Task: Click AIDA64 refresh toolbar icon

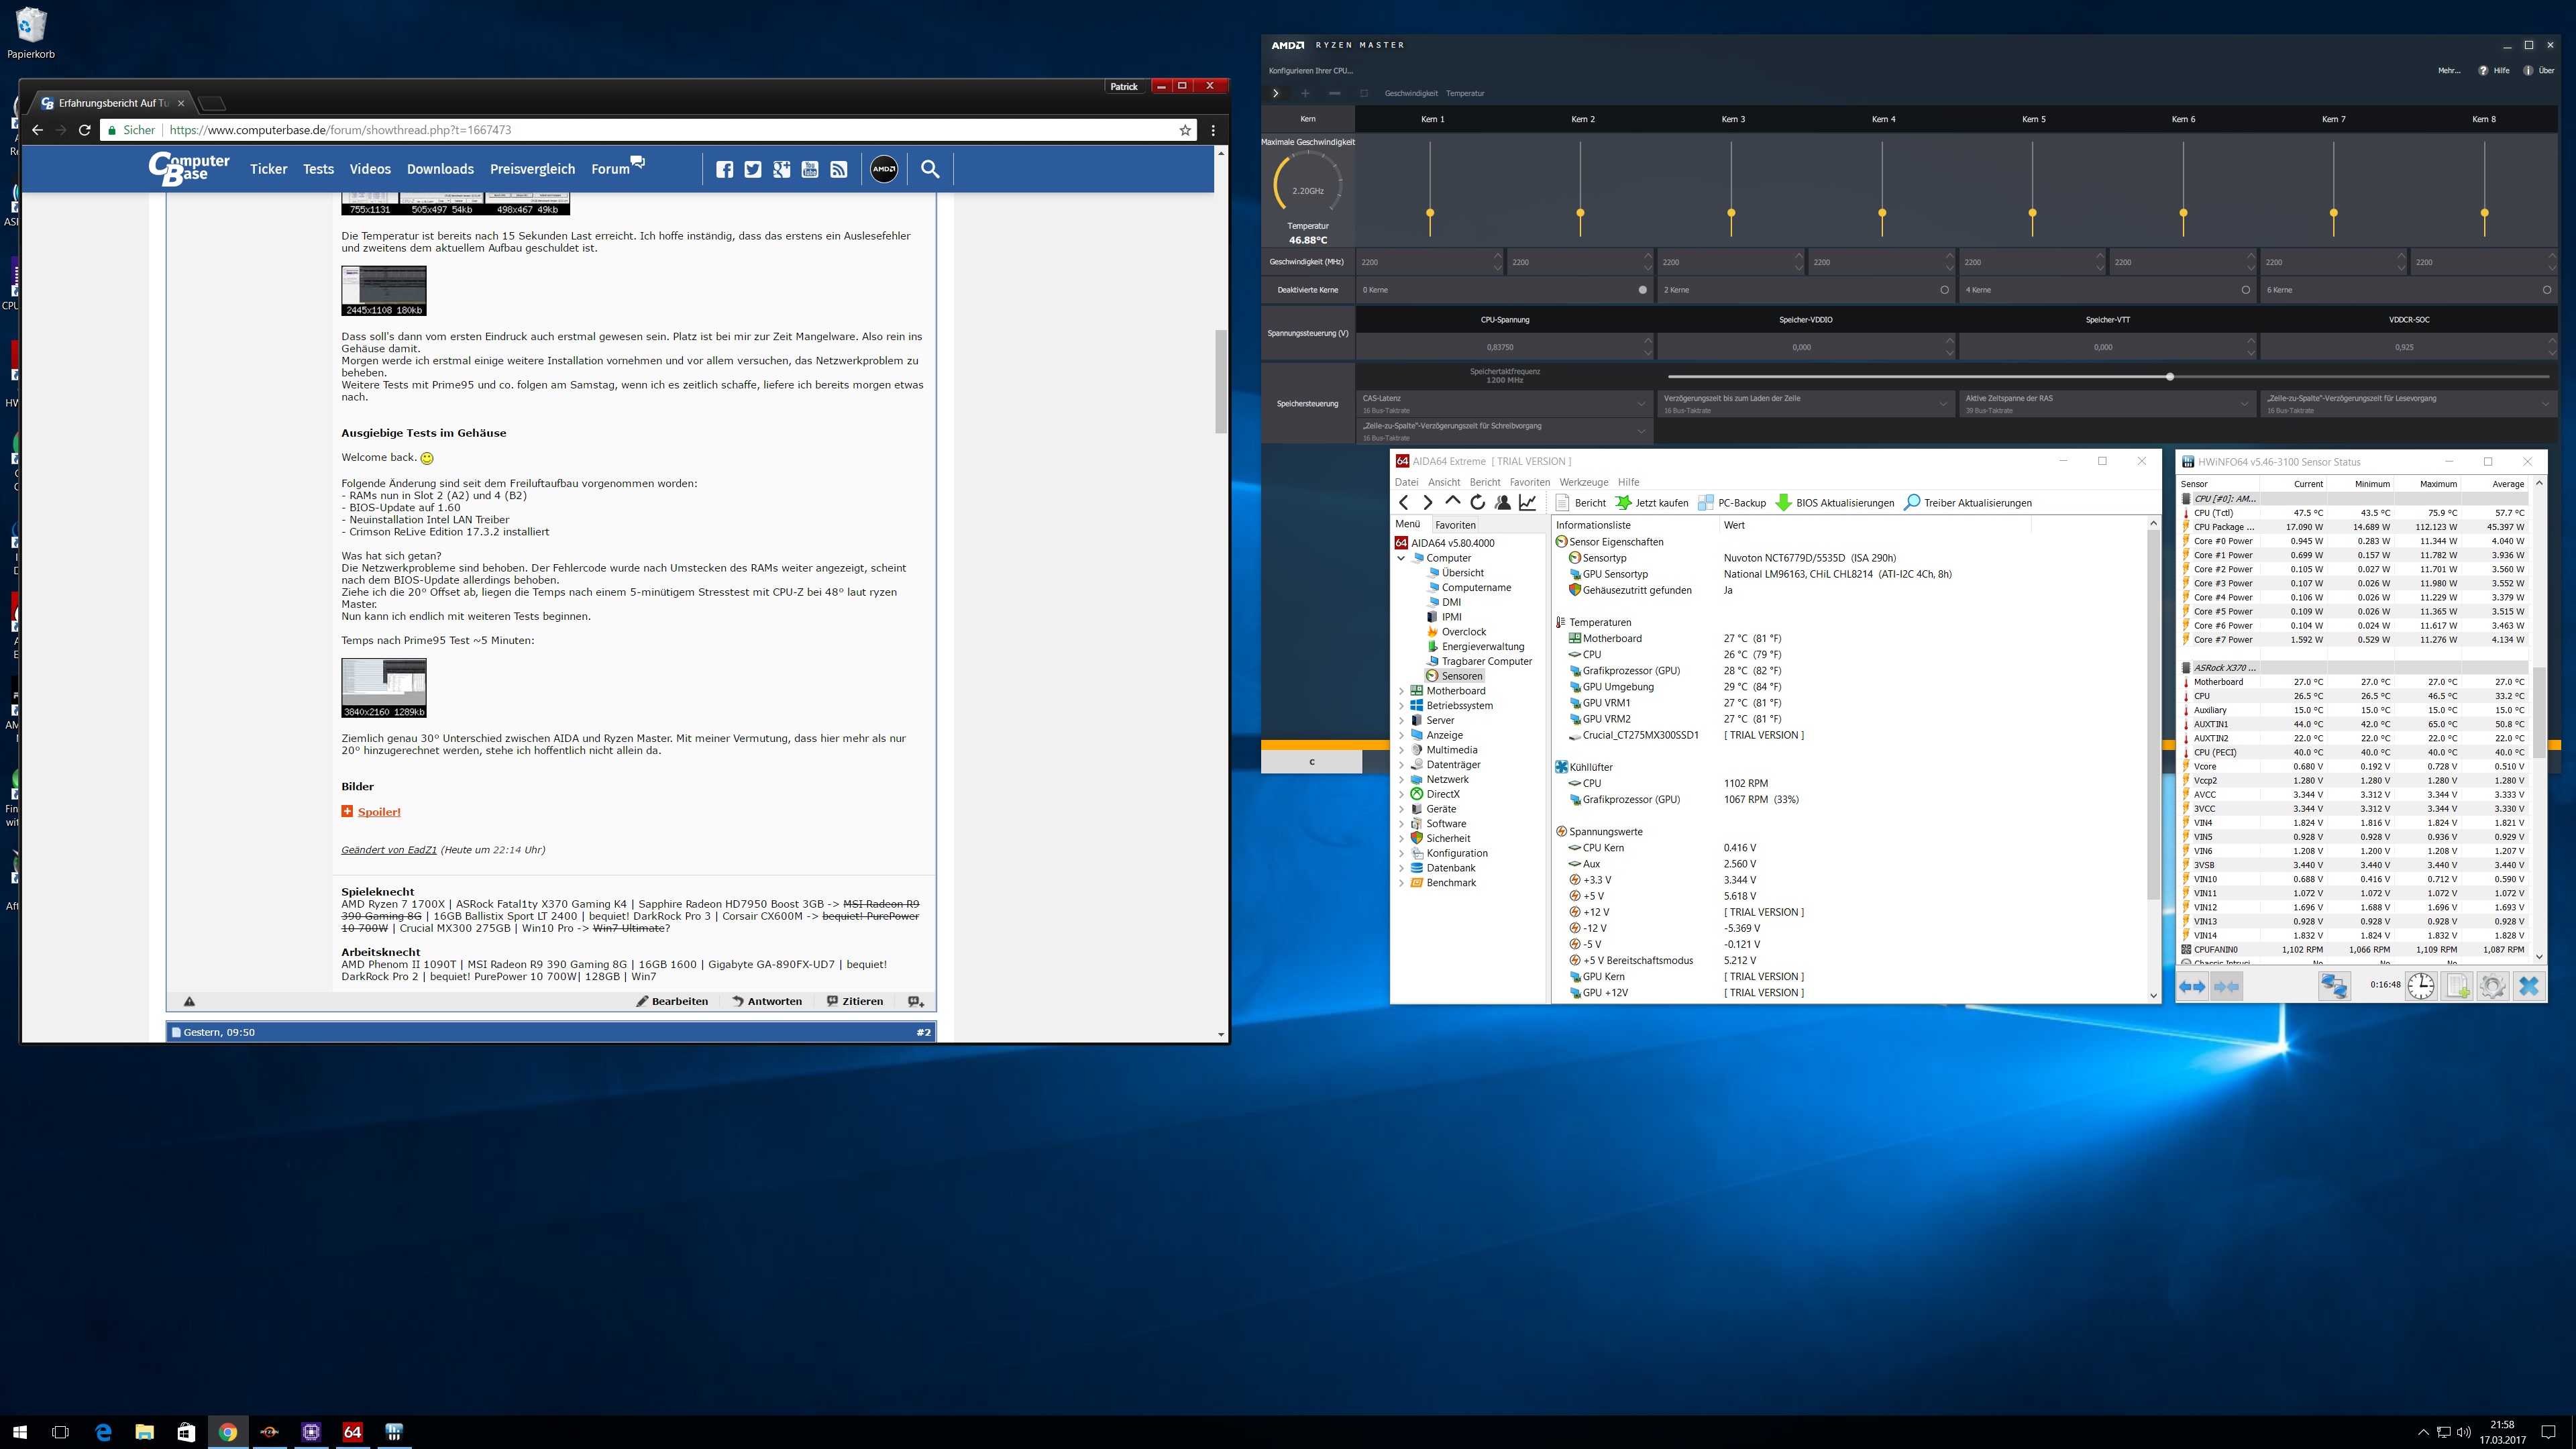Action: pyautogui.click(x=1477, y=502)
